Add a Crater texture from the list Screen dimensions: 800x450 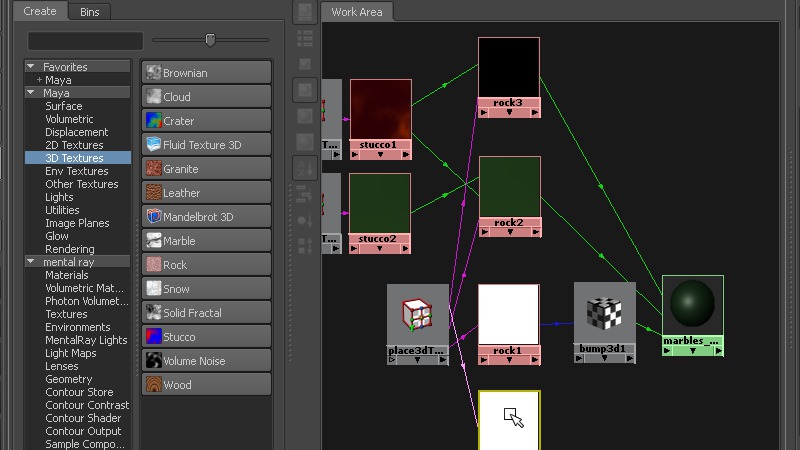click(206, 121)
